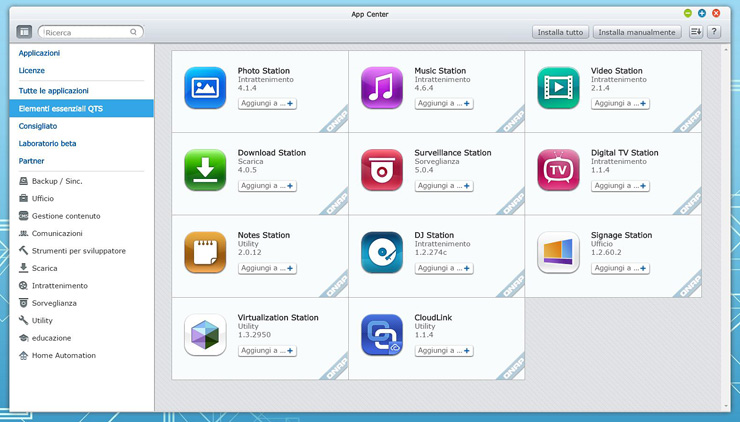Open the Music Station app icon

[382, 88]
